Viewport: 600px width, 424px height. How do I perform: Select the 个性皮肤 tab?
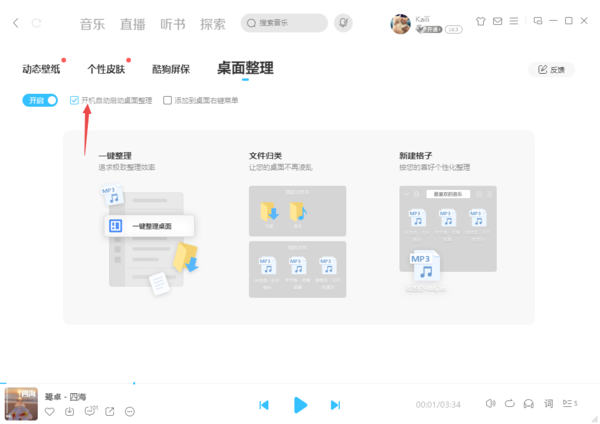click(106, 69)
